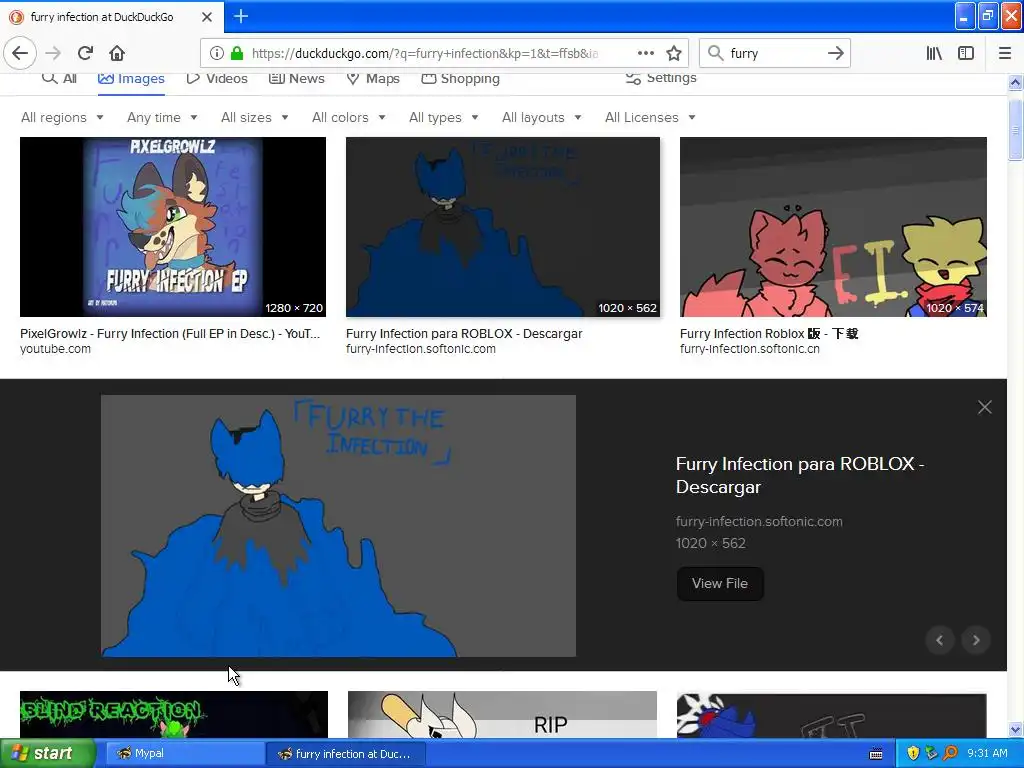Viewport: 1024px width, 768px height.
Task: Click furry-infection.softonic.com in detail panel
Action: 759,522
